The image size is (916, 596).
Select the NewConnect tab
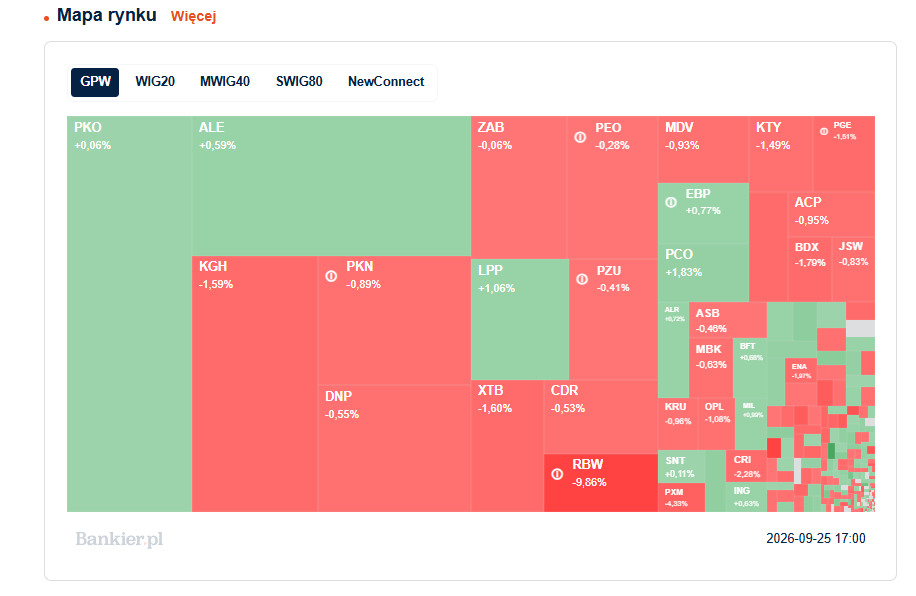pos(386,82)
